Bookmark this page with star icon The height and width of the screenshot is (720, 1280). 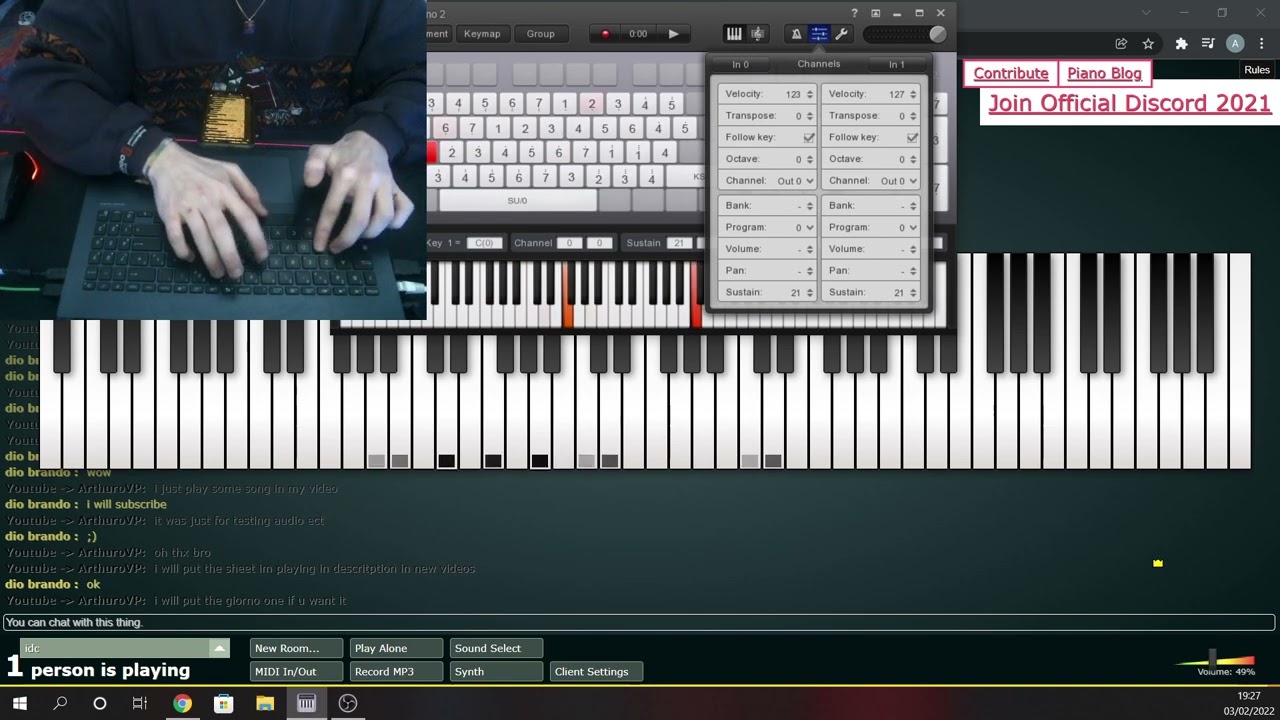[x=1148, y=44]
